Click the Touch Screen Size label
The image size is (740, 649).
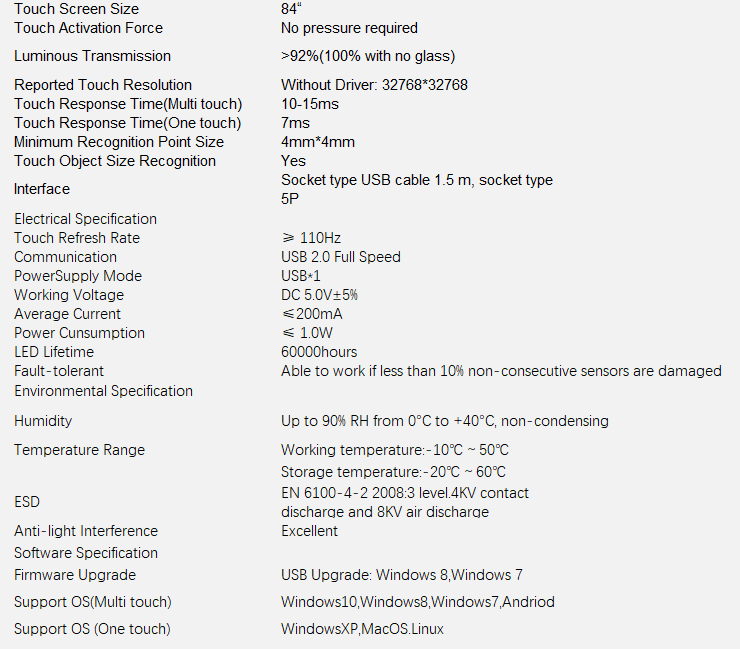click(76, 8)
